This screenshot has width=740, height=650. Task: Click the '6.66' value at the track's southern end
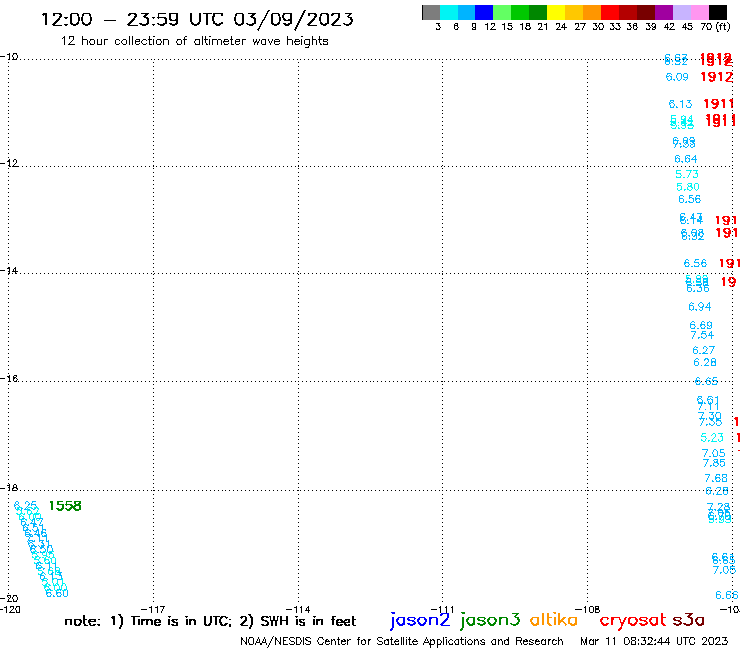(727, 595)
